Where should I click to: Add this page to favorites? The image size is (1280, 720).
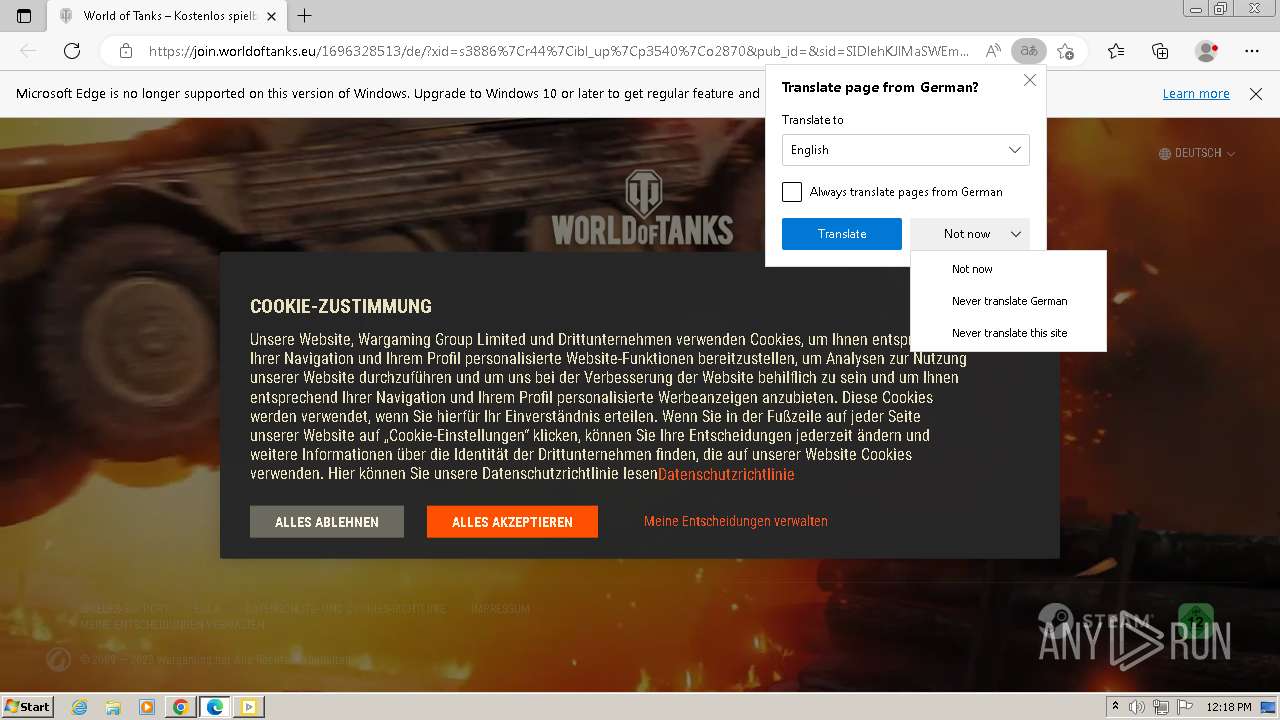pos(1066,51)
